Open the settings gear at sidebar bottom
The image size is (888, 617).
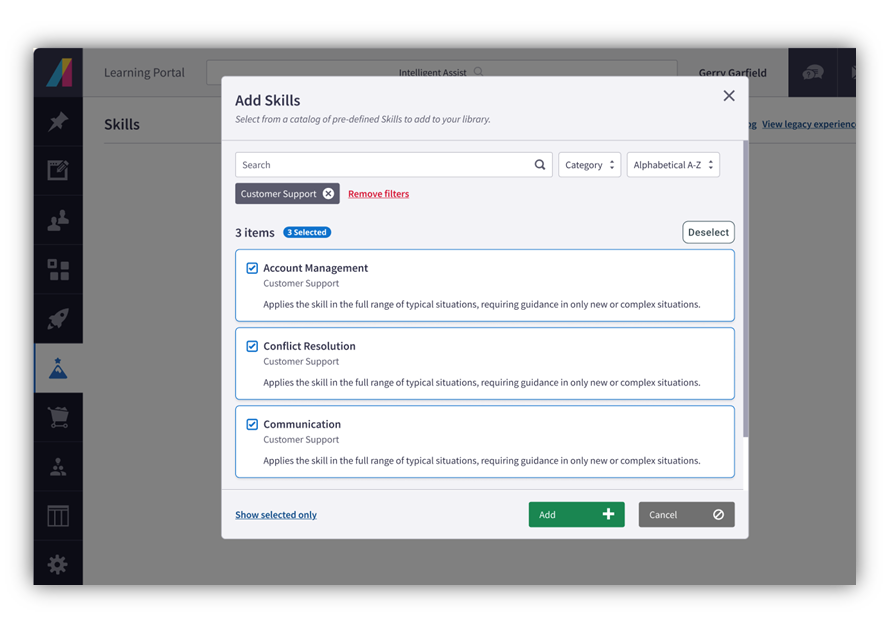point(58,564)
